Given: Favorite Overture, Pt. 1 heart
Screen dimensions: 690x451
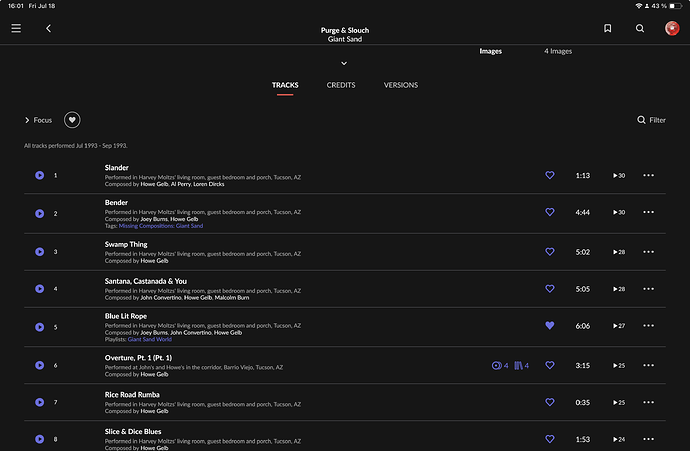Looking at the screenshot, I should click(x=550, y=365).
